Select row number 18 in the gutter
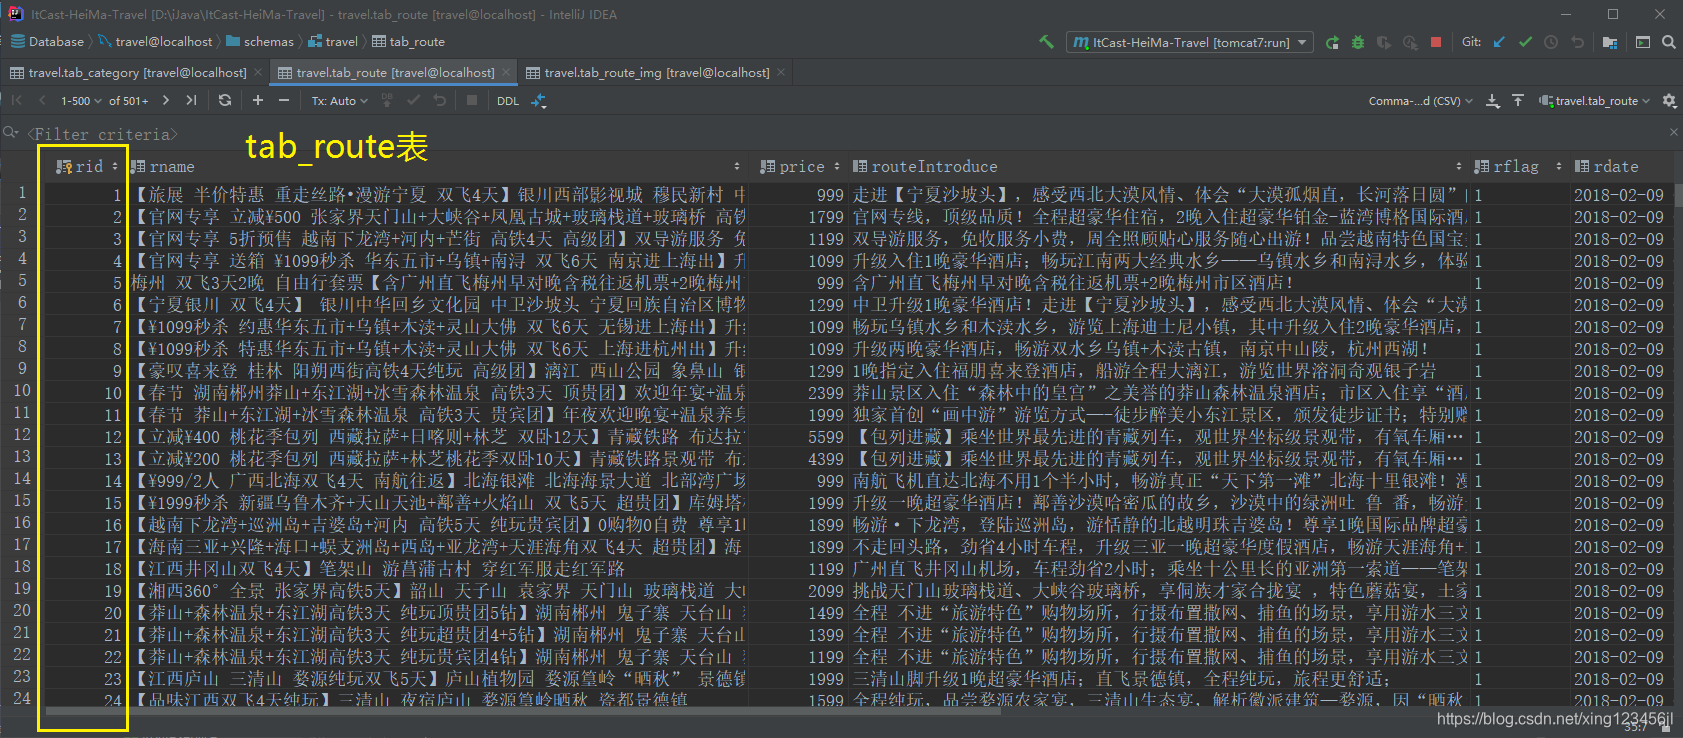The height and width of the screenshot is (738, 1683). click(x=22, y=566)
